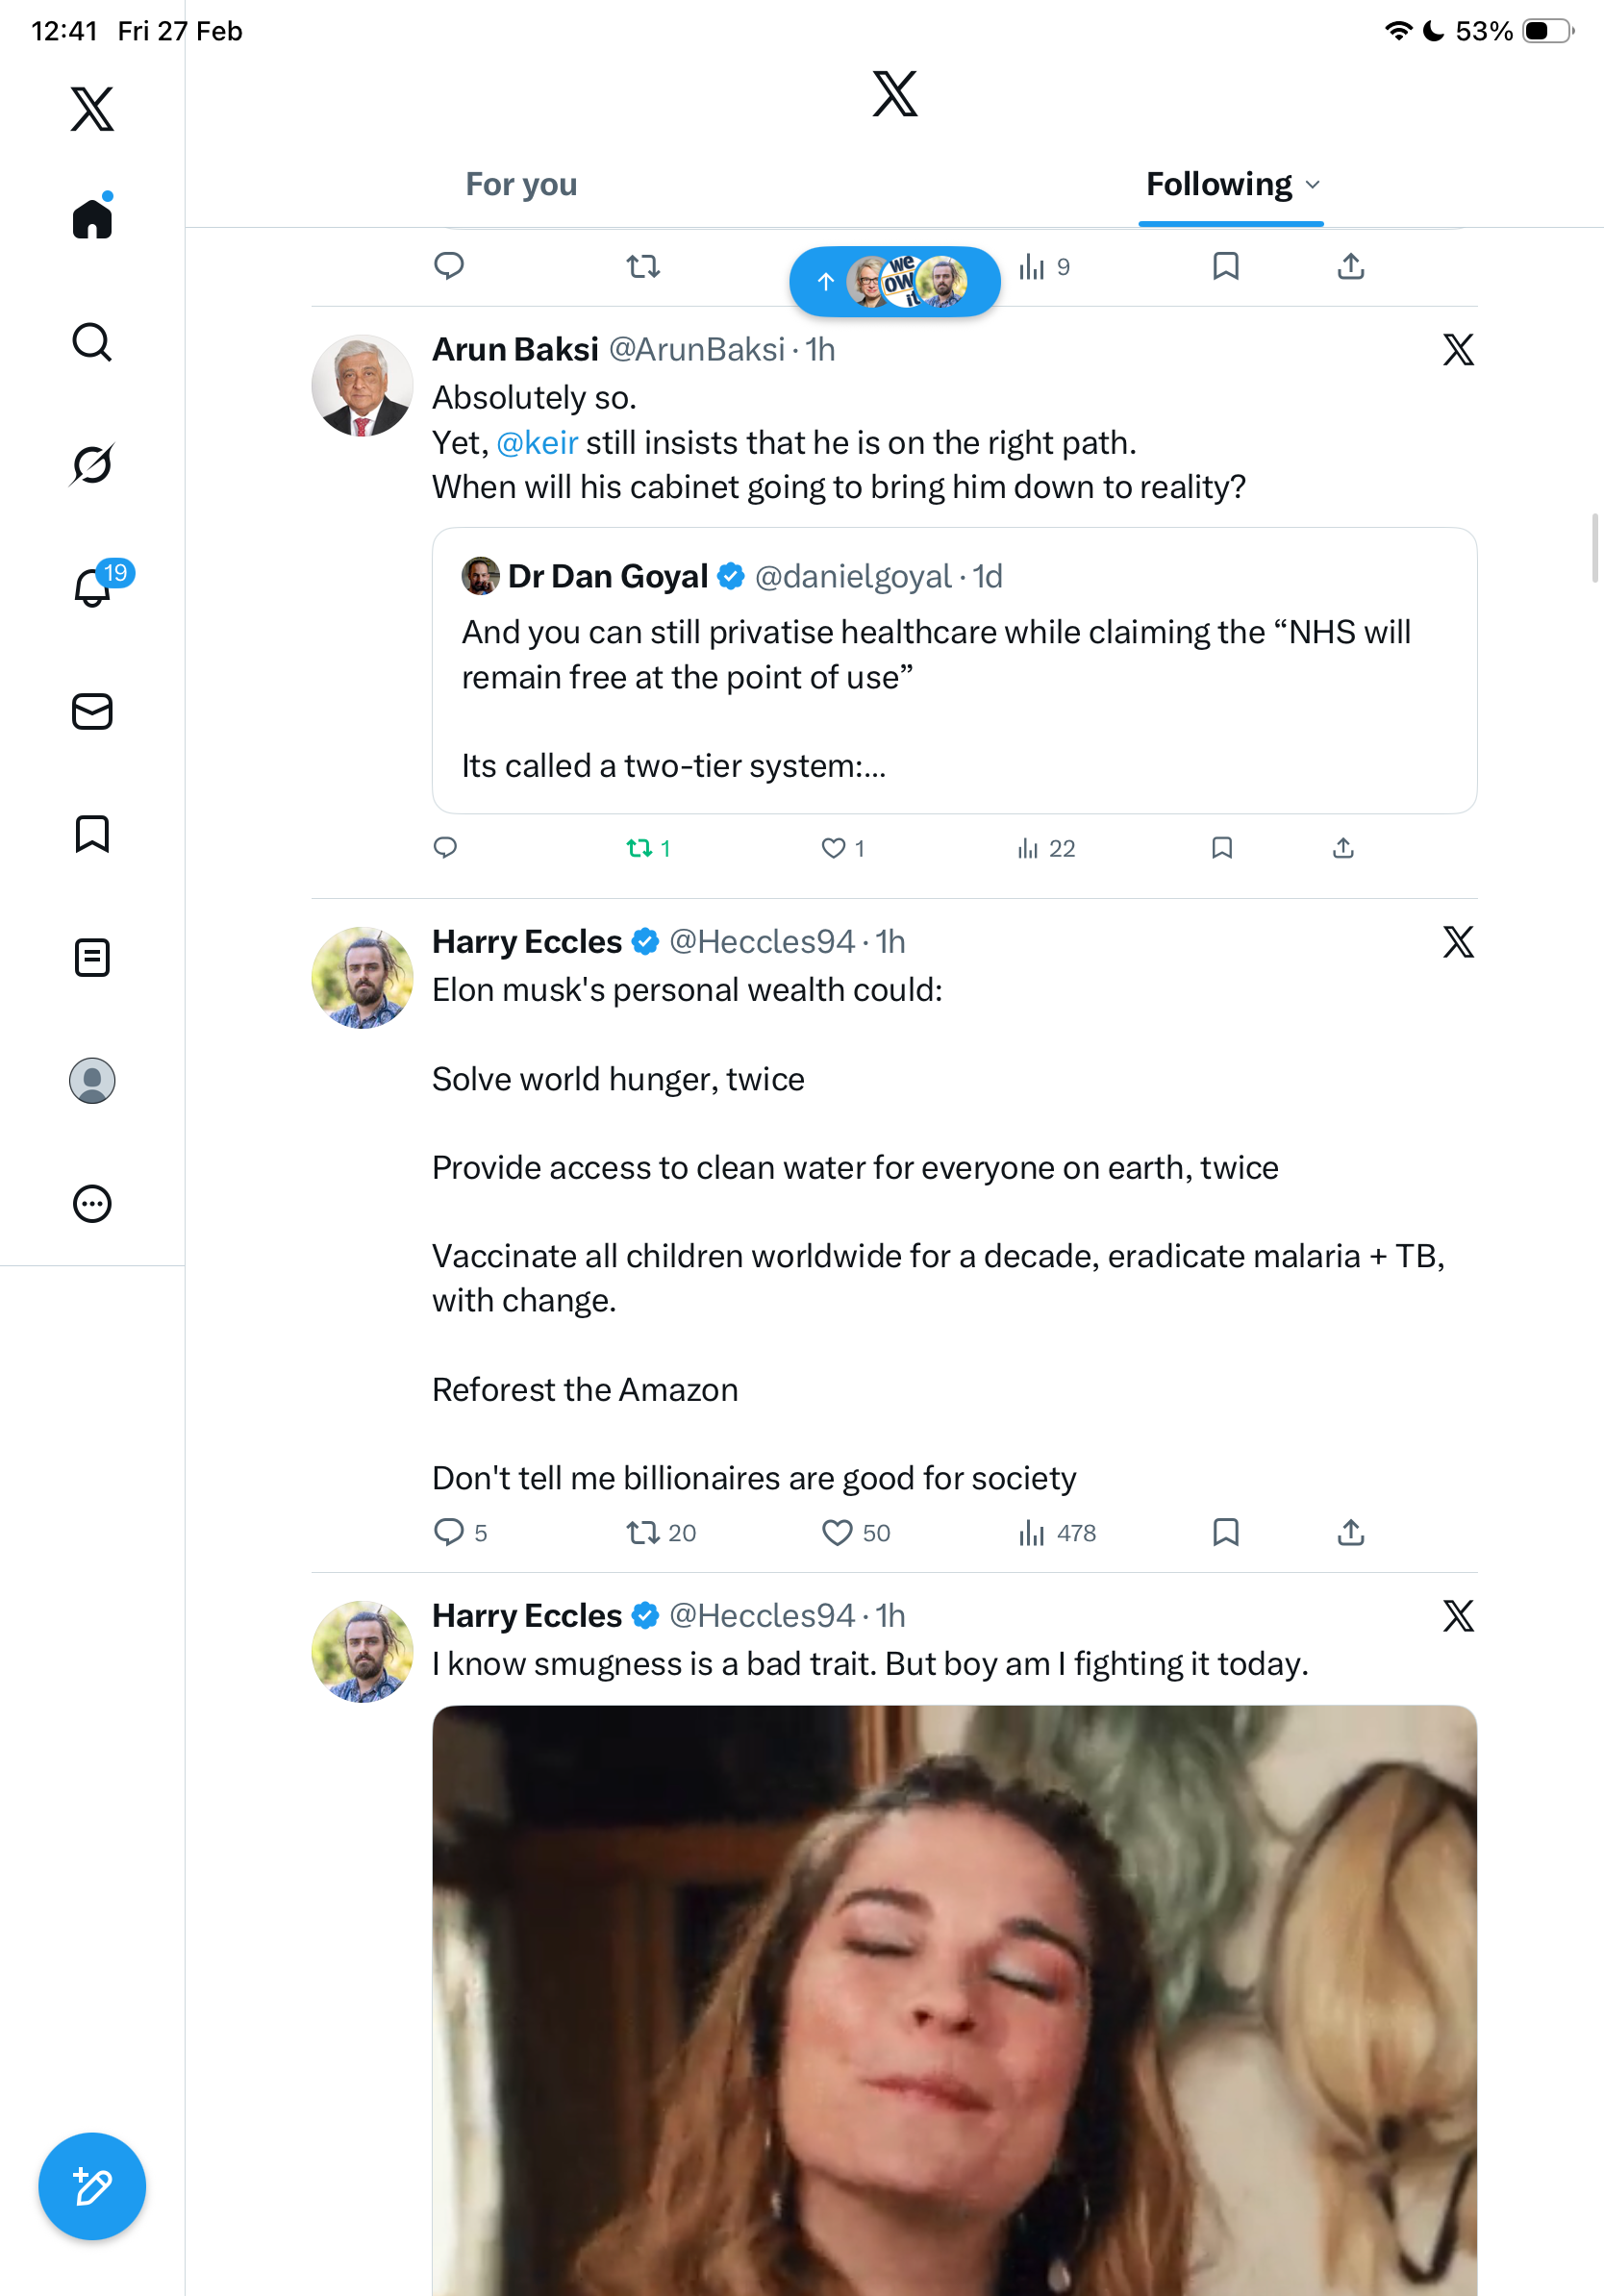Open the More options circle icon

tap(92, 1204)
